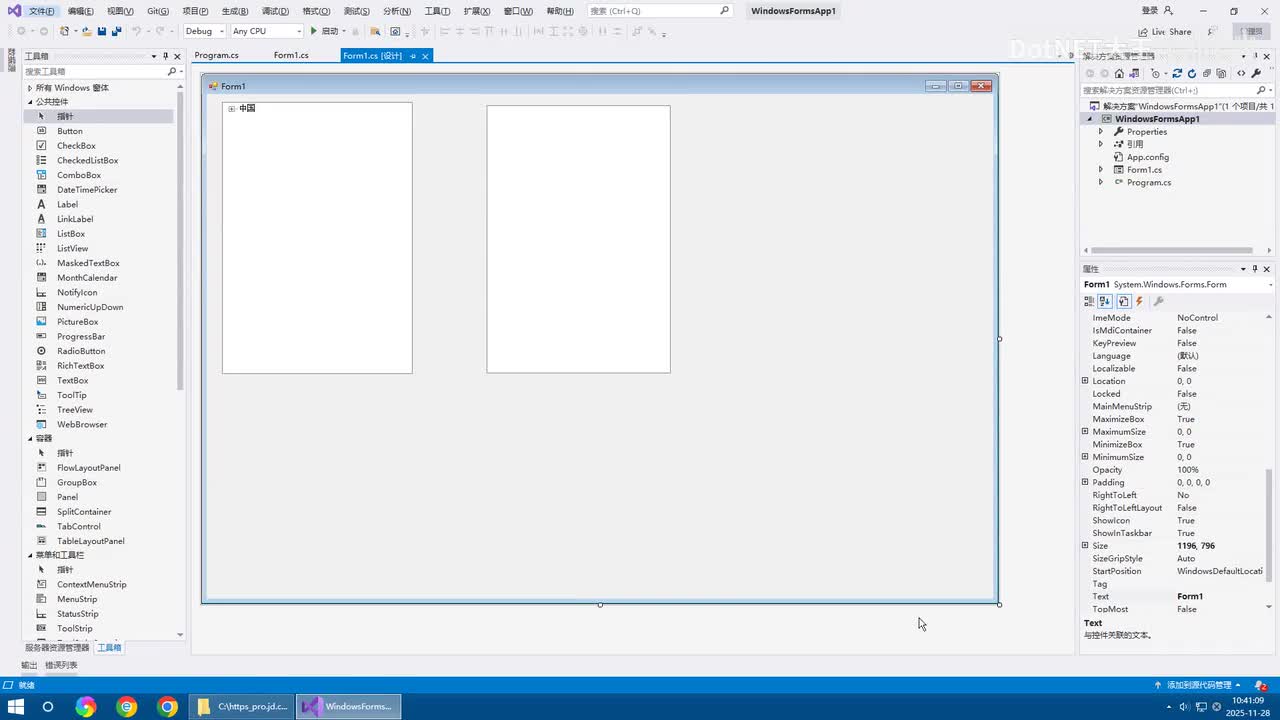Switch to the Program.cs tab

(x=216, y=56)
